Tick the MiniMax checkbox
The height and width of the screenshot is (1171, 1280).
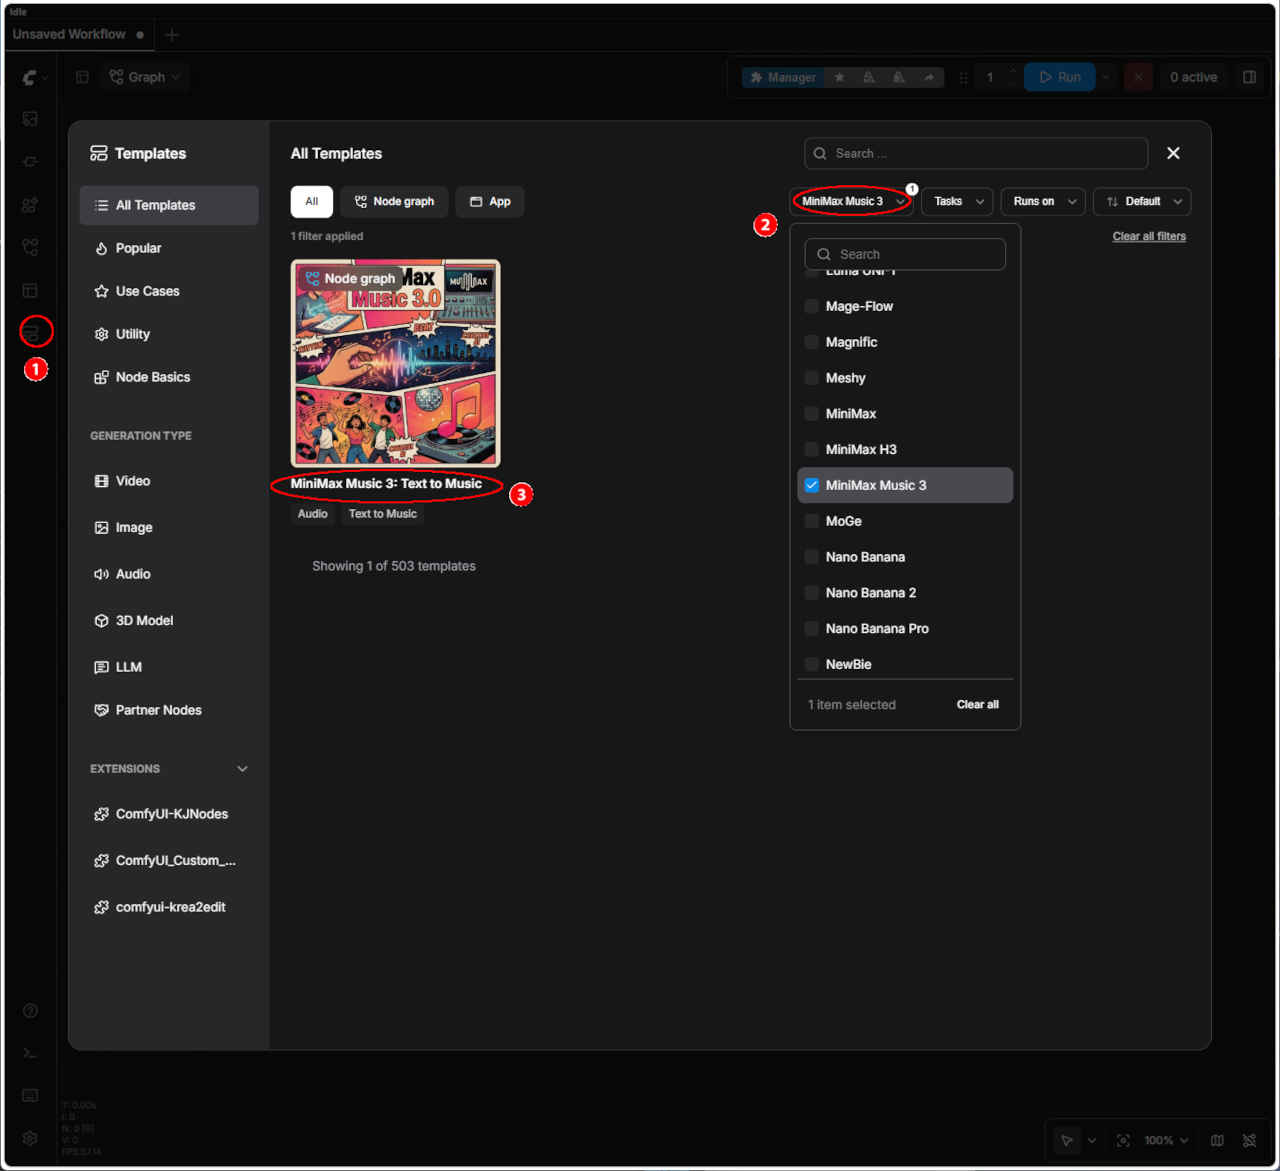(812, 414)
